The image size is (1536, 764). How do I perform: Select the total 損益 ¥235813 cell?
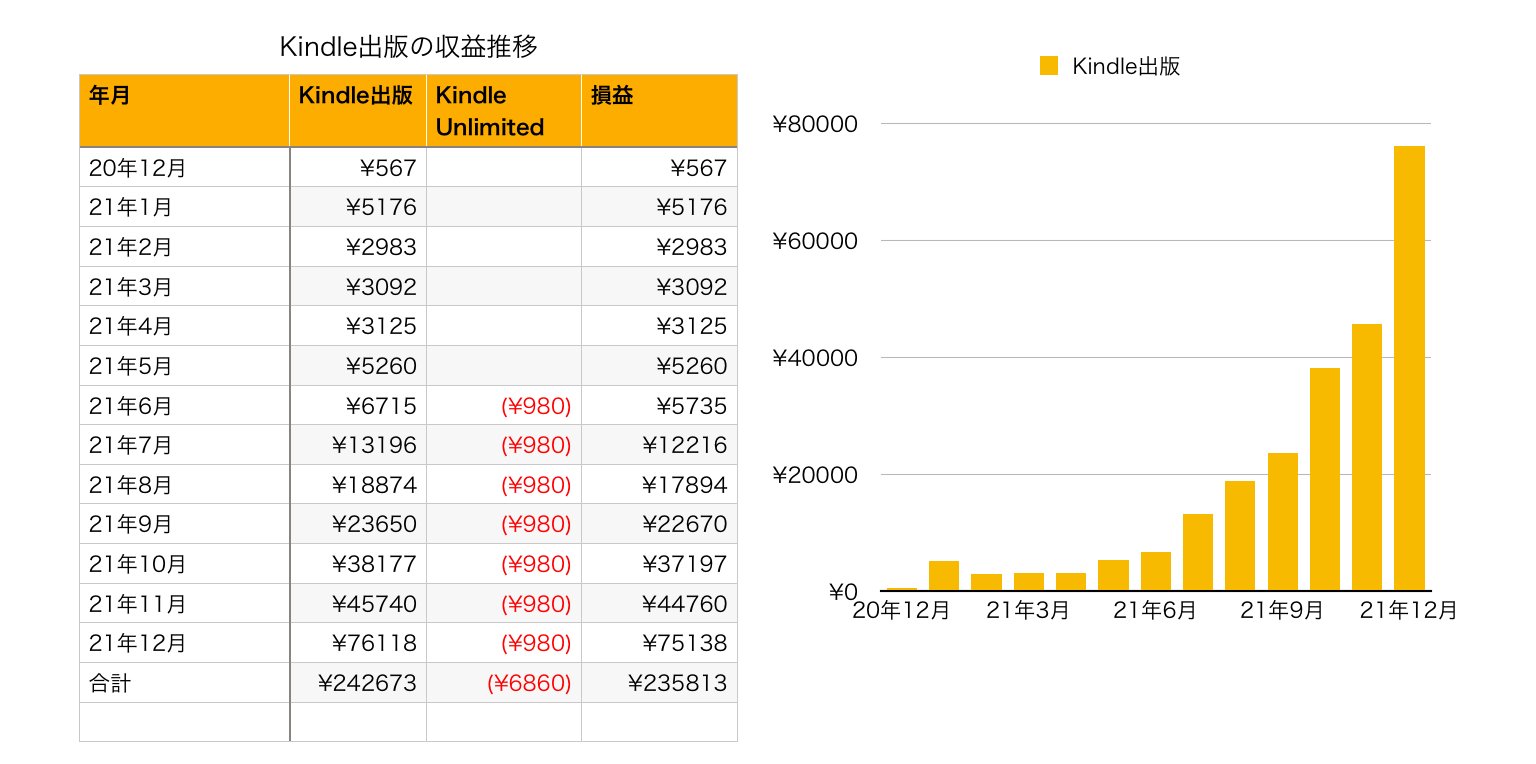pyautogui.click(x=659, y=682)
